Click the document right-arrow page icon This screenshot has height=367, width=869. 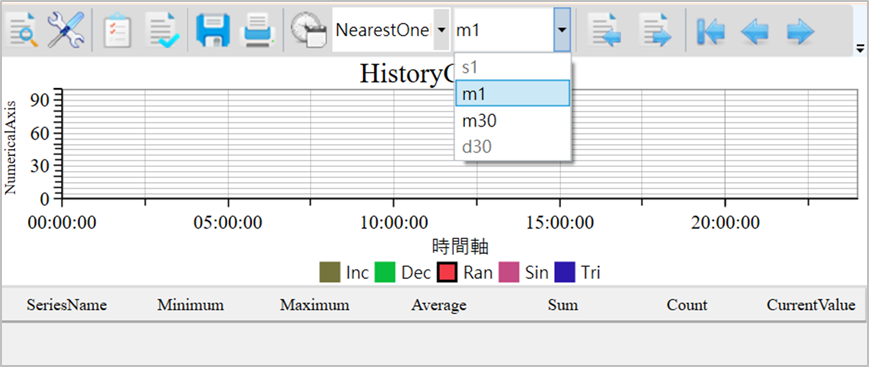tap(655, 30)
